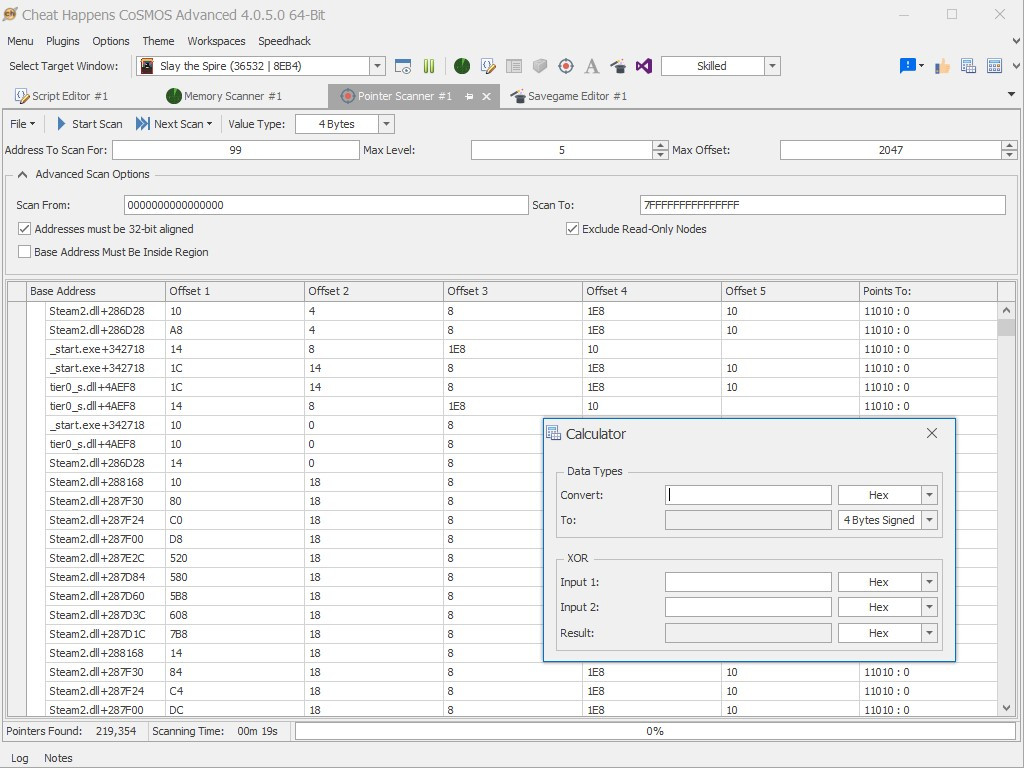Click the letter A text tool icon
This screenshot has height=768, width=1024.
[x=592, y=66]
